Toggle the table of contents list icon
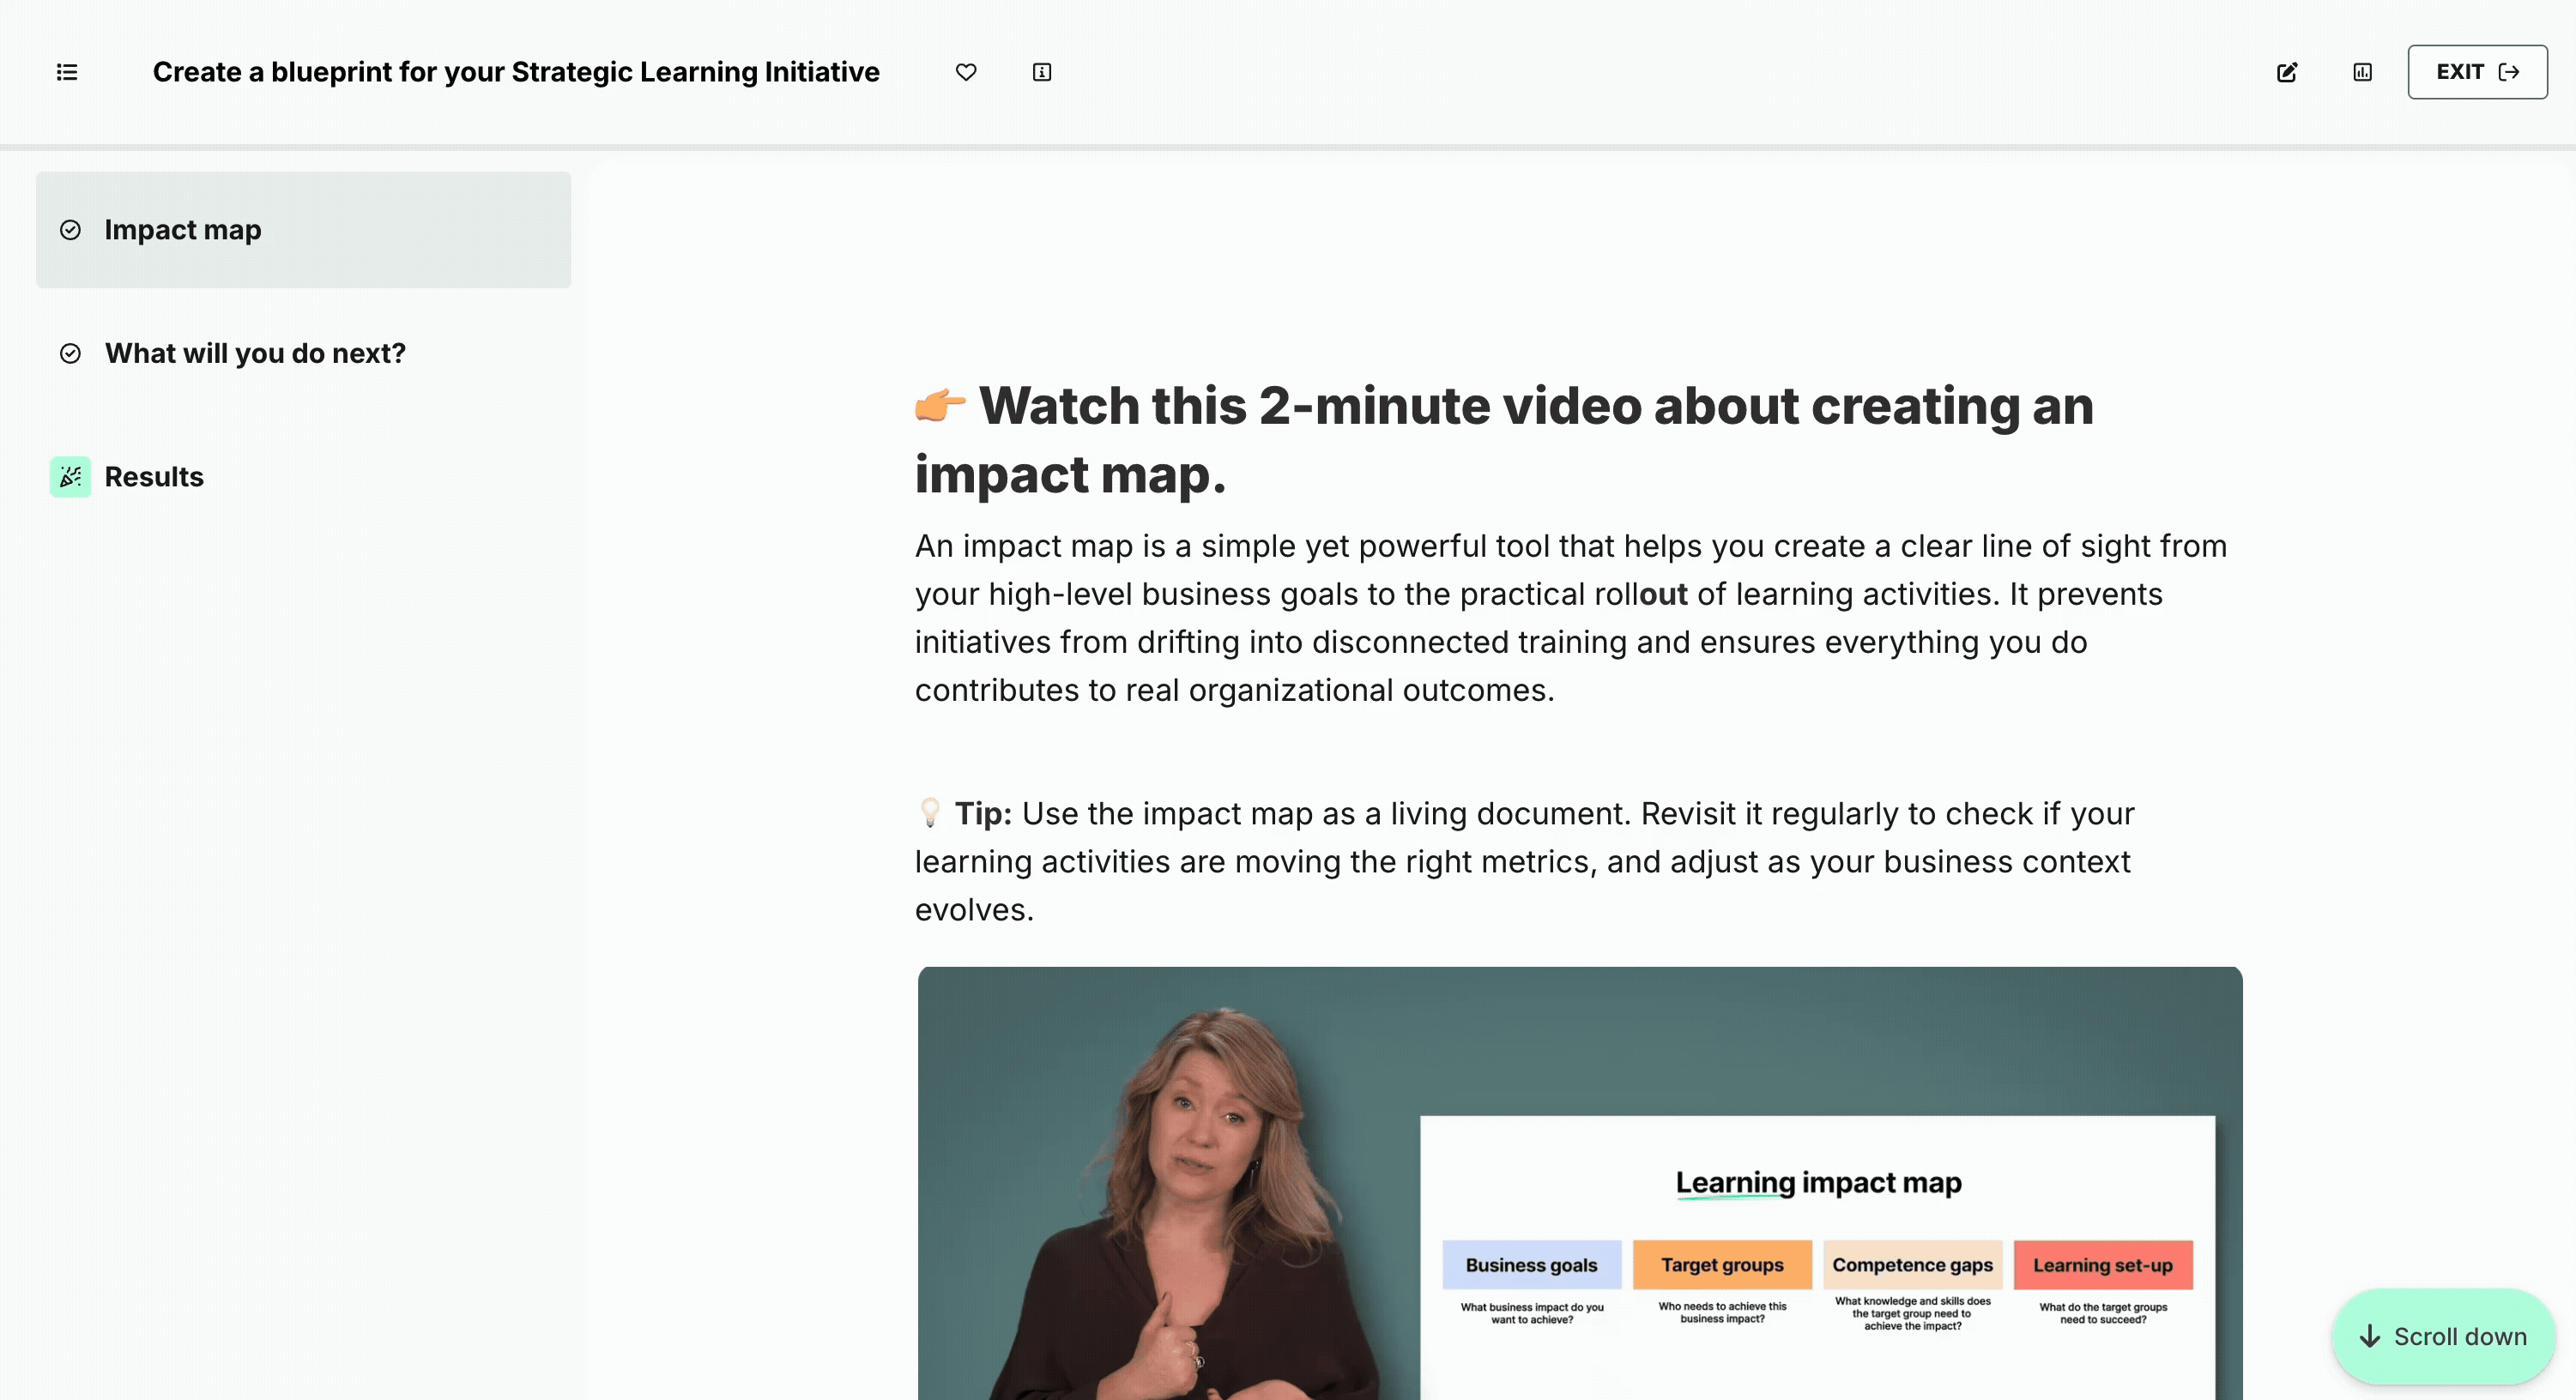The height and width of the screenshot is (1400, 2576). 67,72
